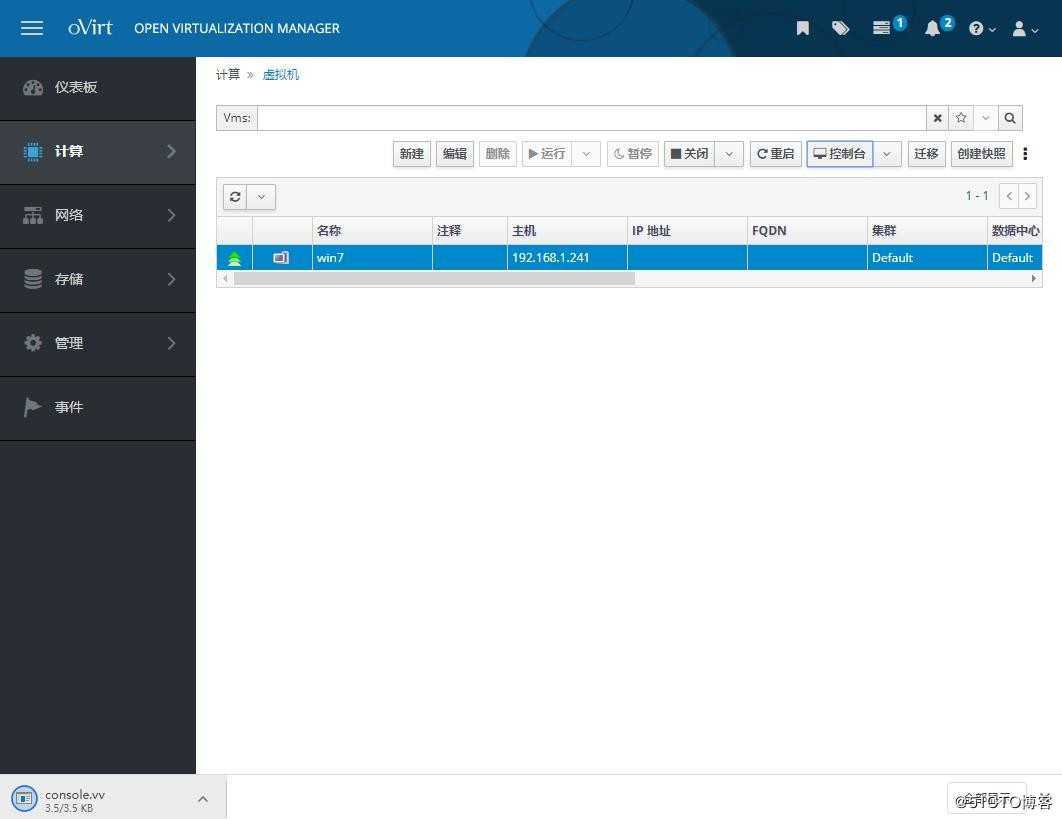
Task: Open the bookmarks icon in header
Action: point(803,28)
